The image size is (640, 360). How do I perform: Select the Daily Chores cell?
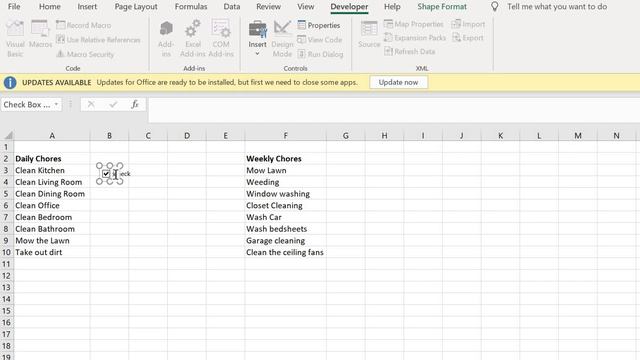click(x=52, y=159)
